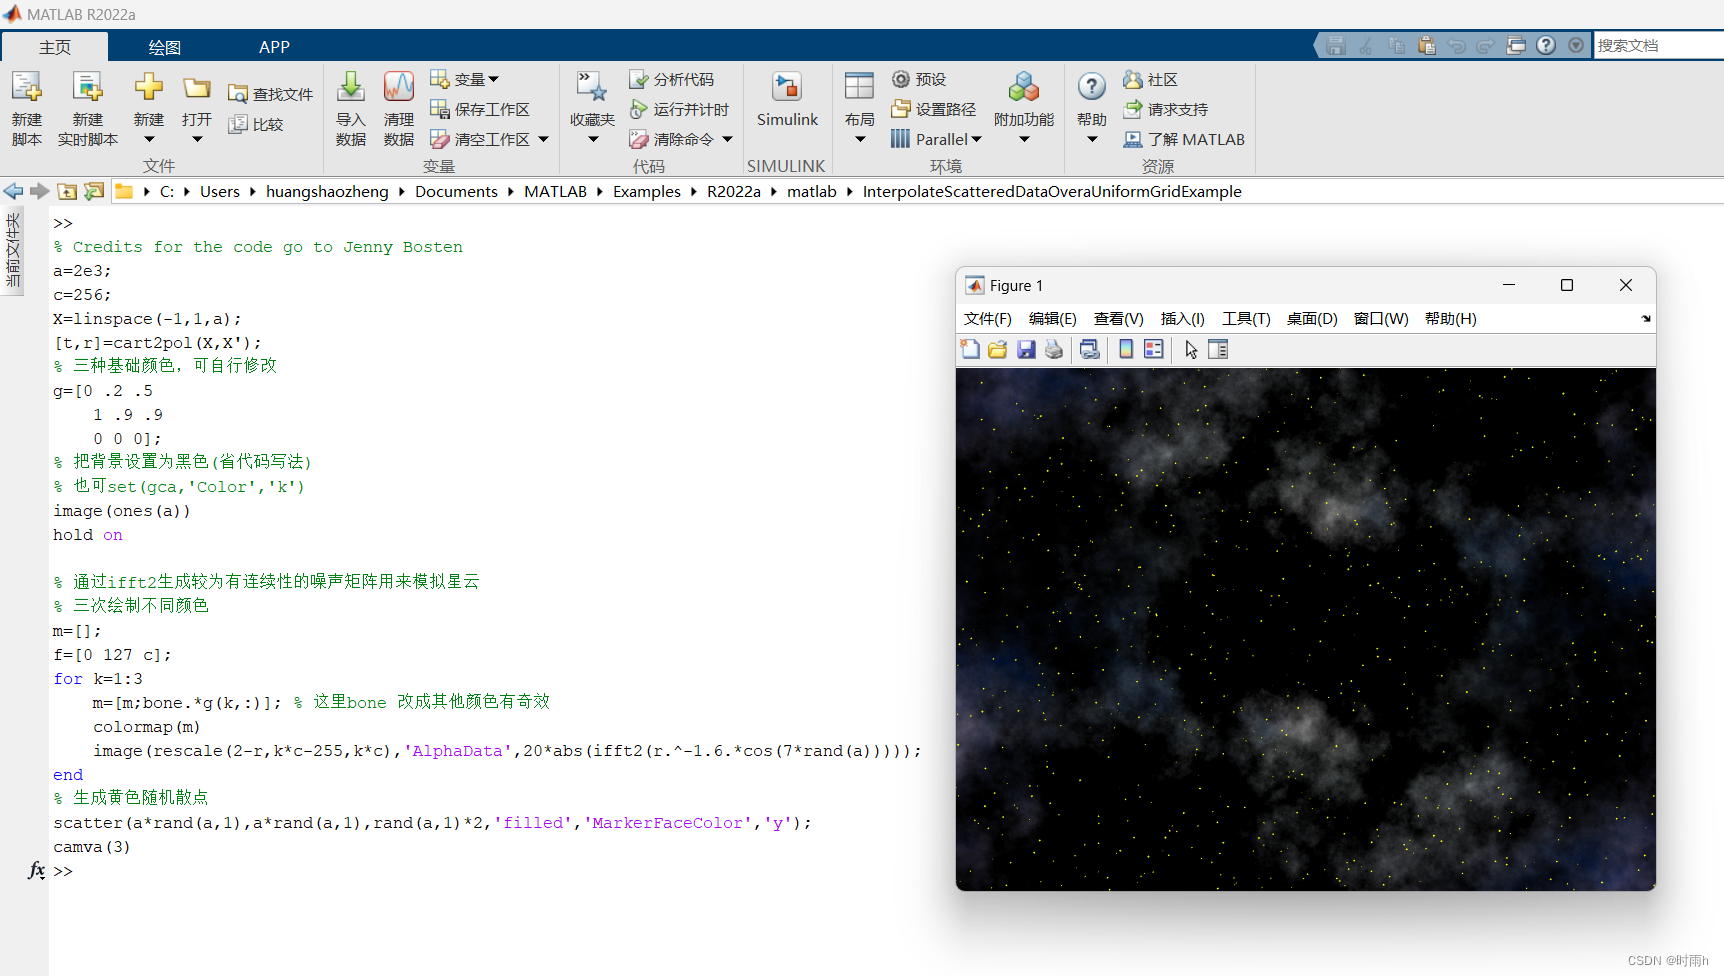The height and width of the screenshot is (976, 1724).
Task: Click the yellow plus New (新建) icon
Action: [149, 87]
